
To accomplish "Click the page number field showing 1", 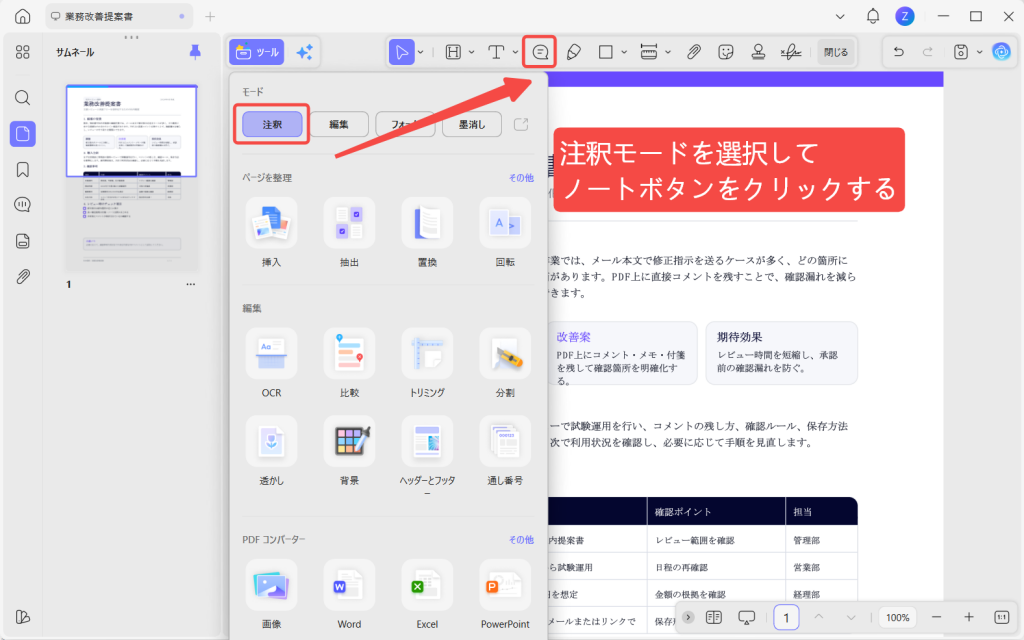I will tap(786, 617).
